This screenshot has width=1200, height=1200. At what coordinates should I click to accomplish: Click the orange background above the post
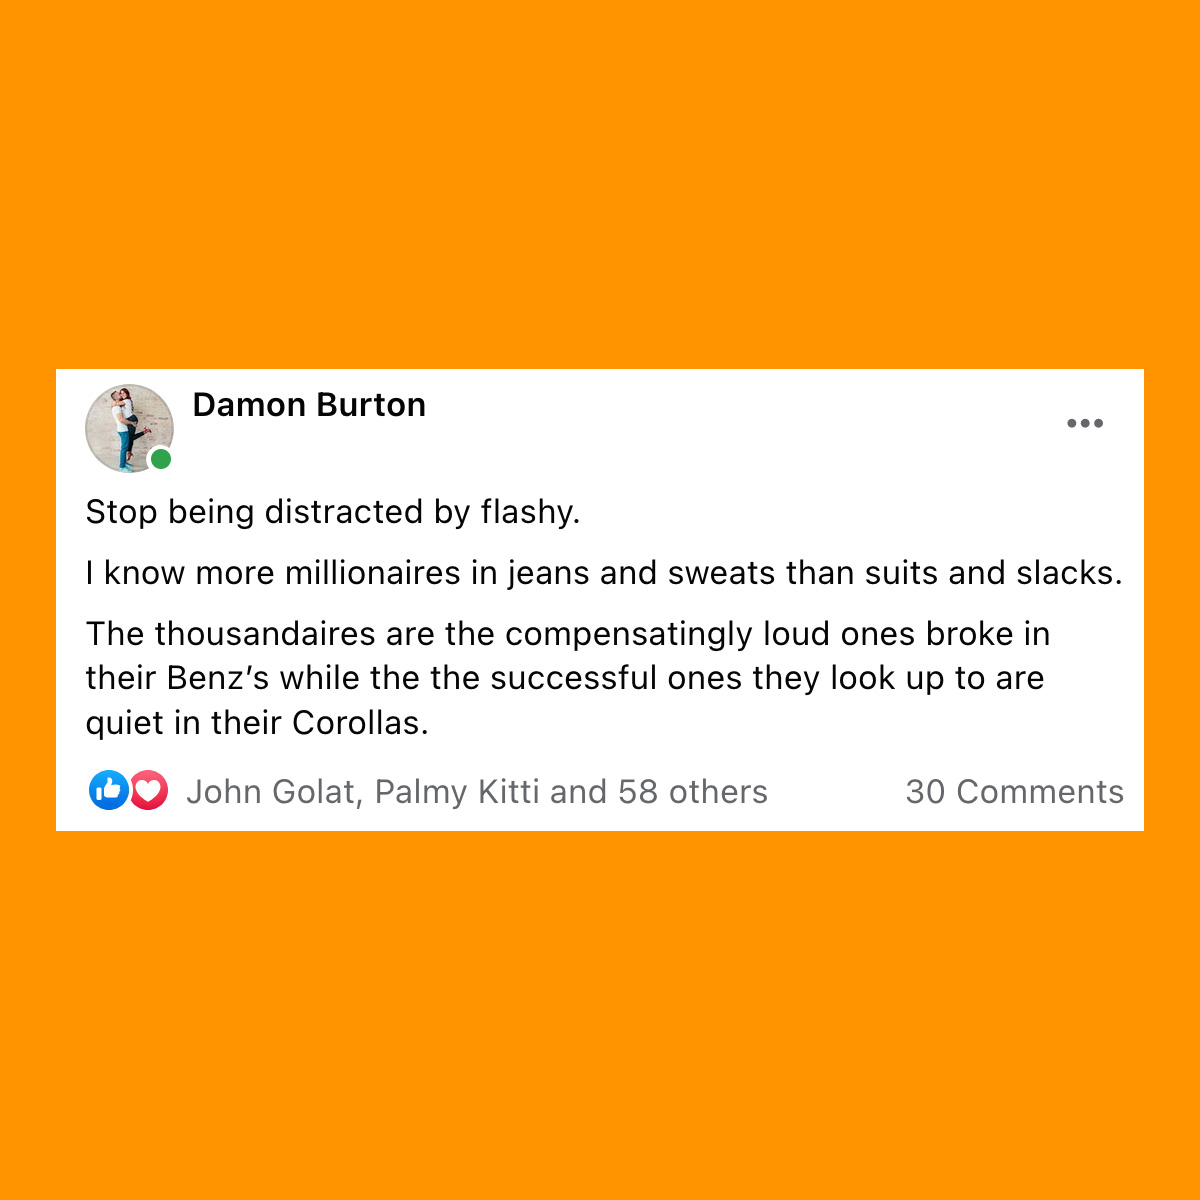[600, 185]
